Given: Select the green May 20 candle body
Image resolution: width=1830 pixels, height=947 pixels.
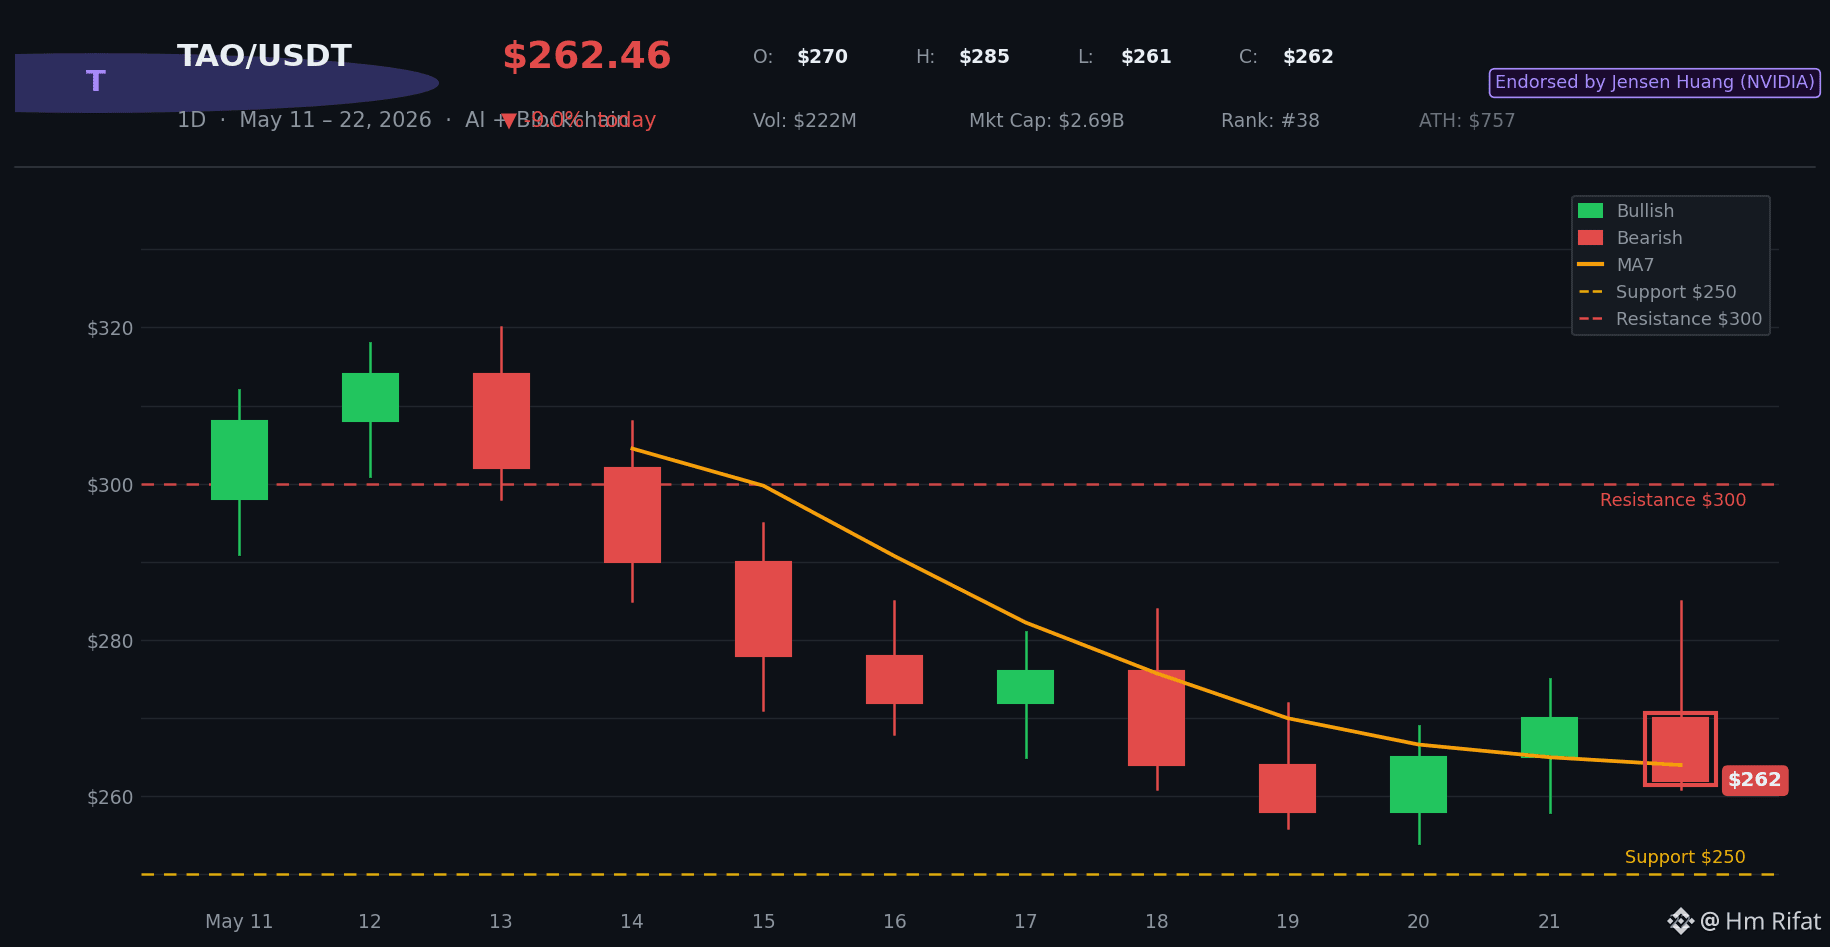Looking at the screenshot, I should pos(1418,784).
